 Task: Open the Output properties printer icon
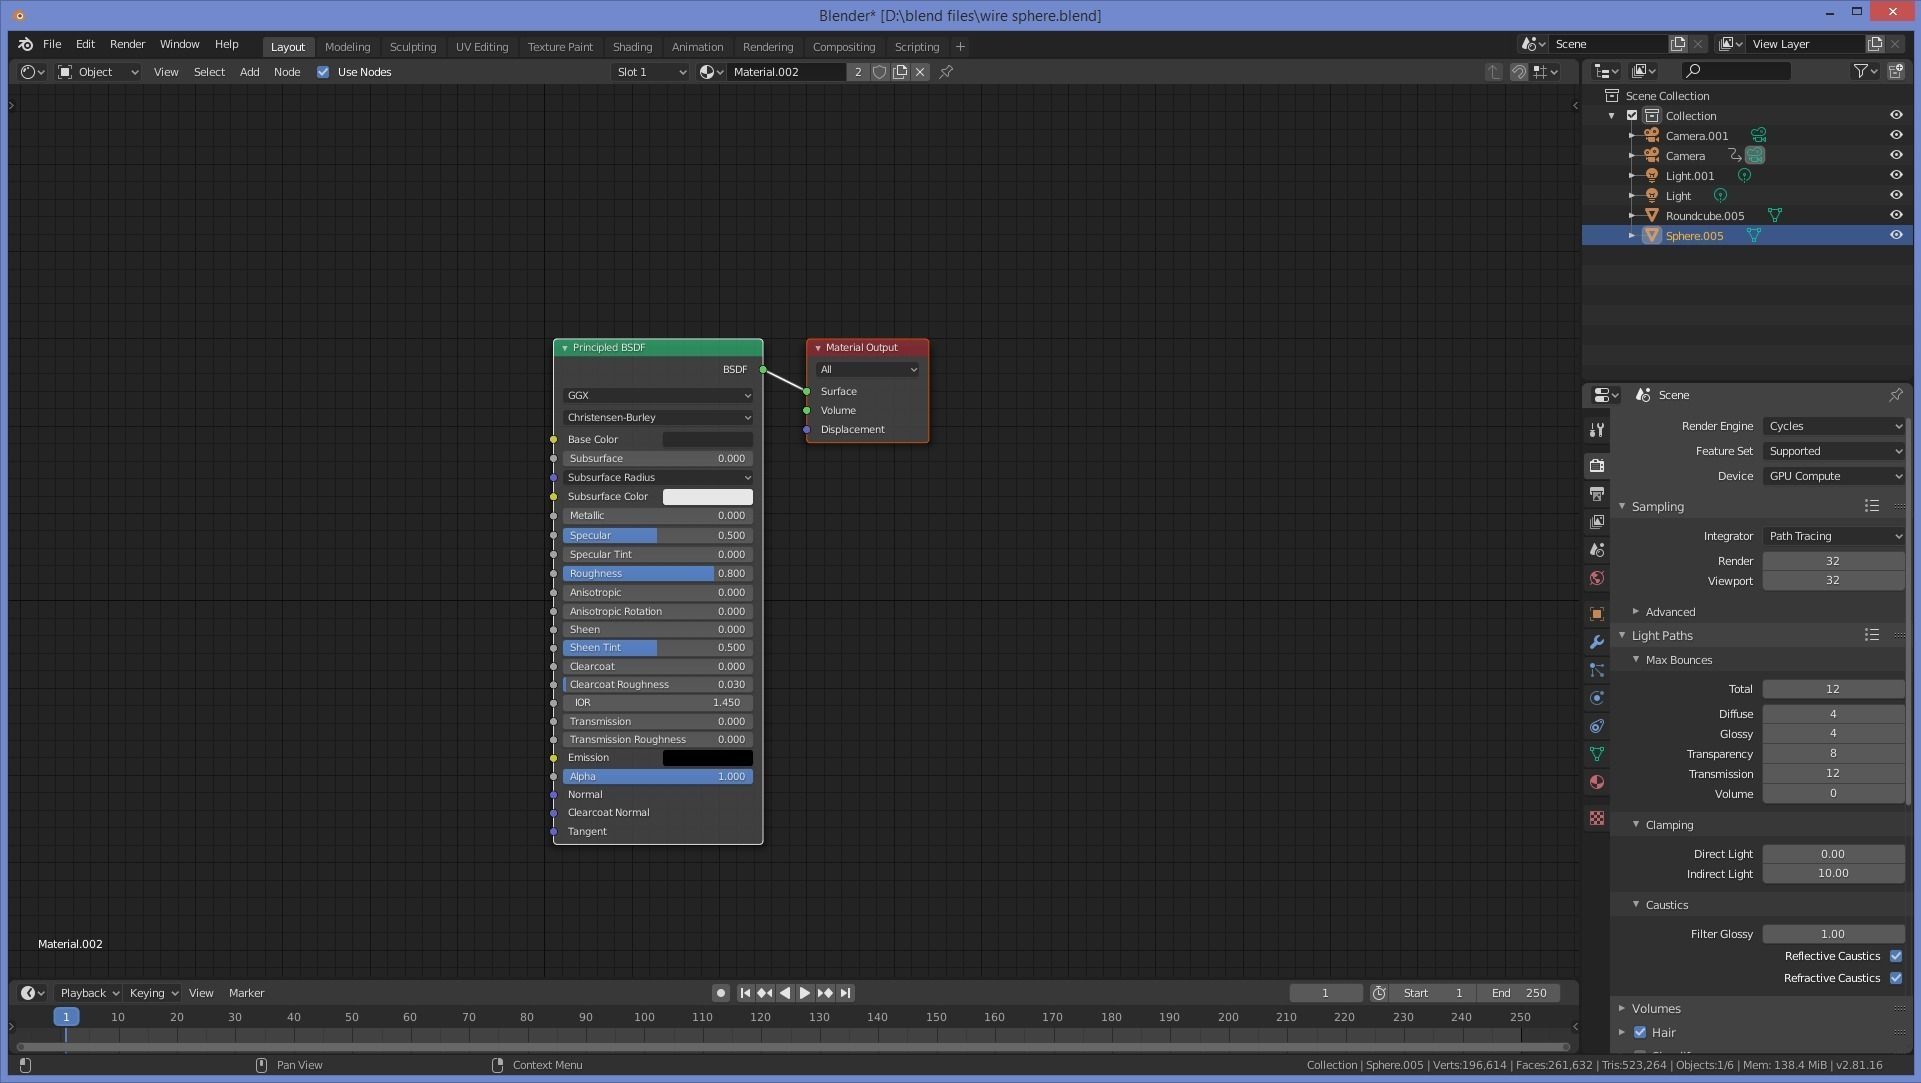(x=1597, y=494)
